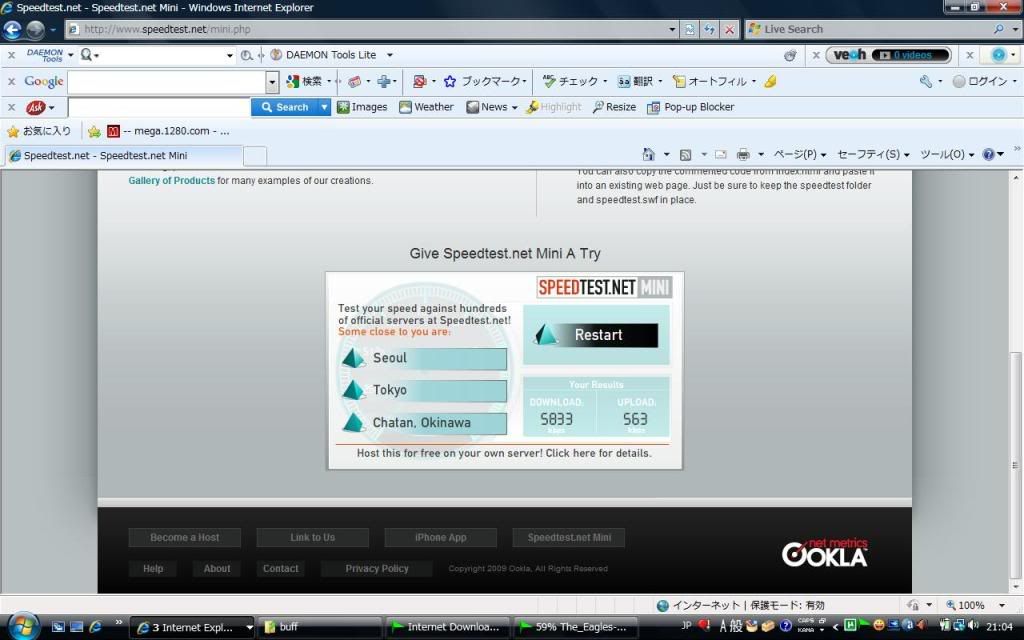Click the RSS Feeds icon in command bar

tap(685, 155)
